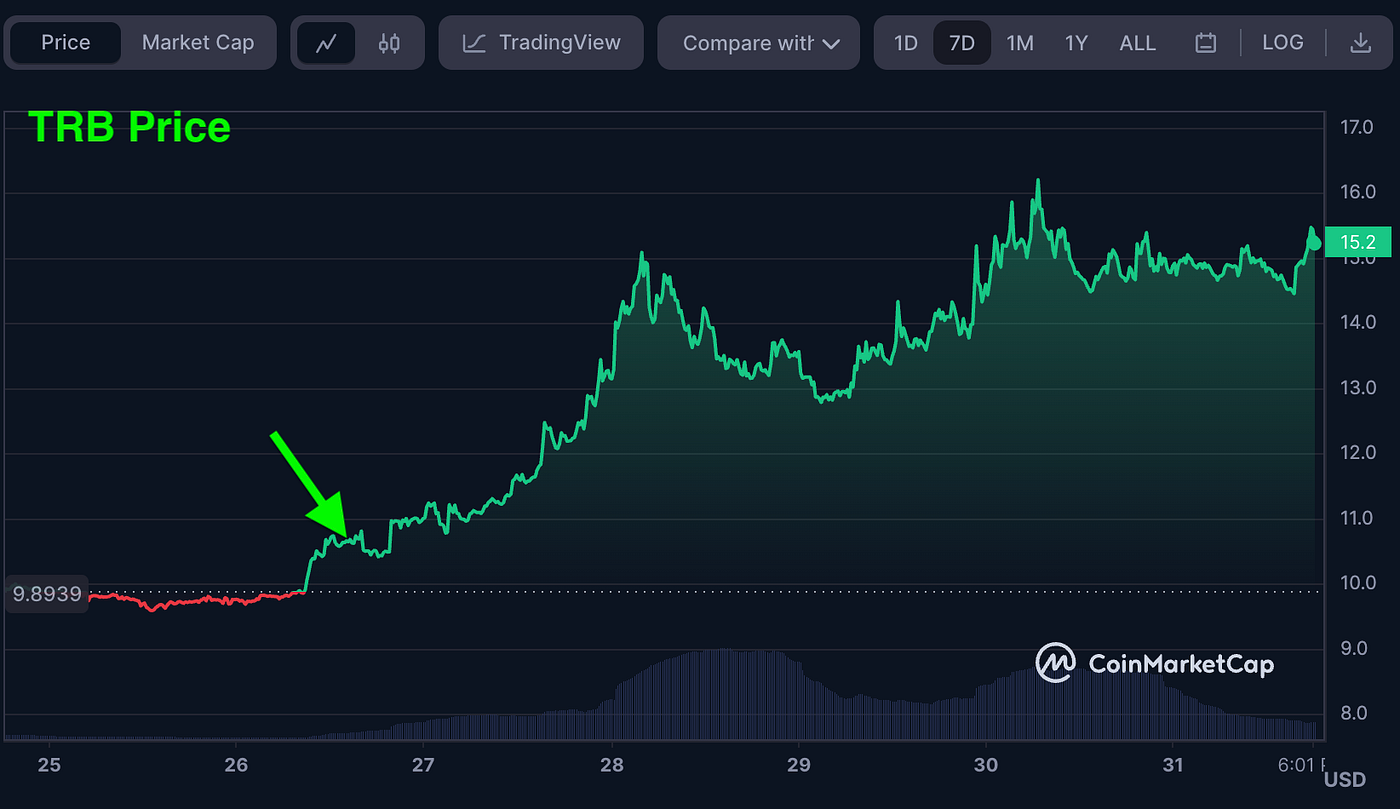Viewport: 1400px width, 809px height.
Task: Click the 15.2 current price label
Action: (1358, 242)
